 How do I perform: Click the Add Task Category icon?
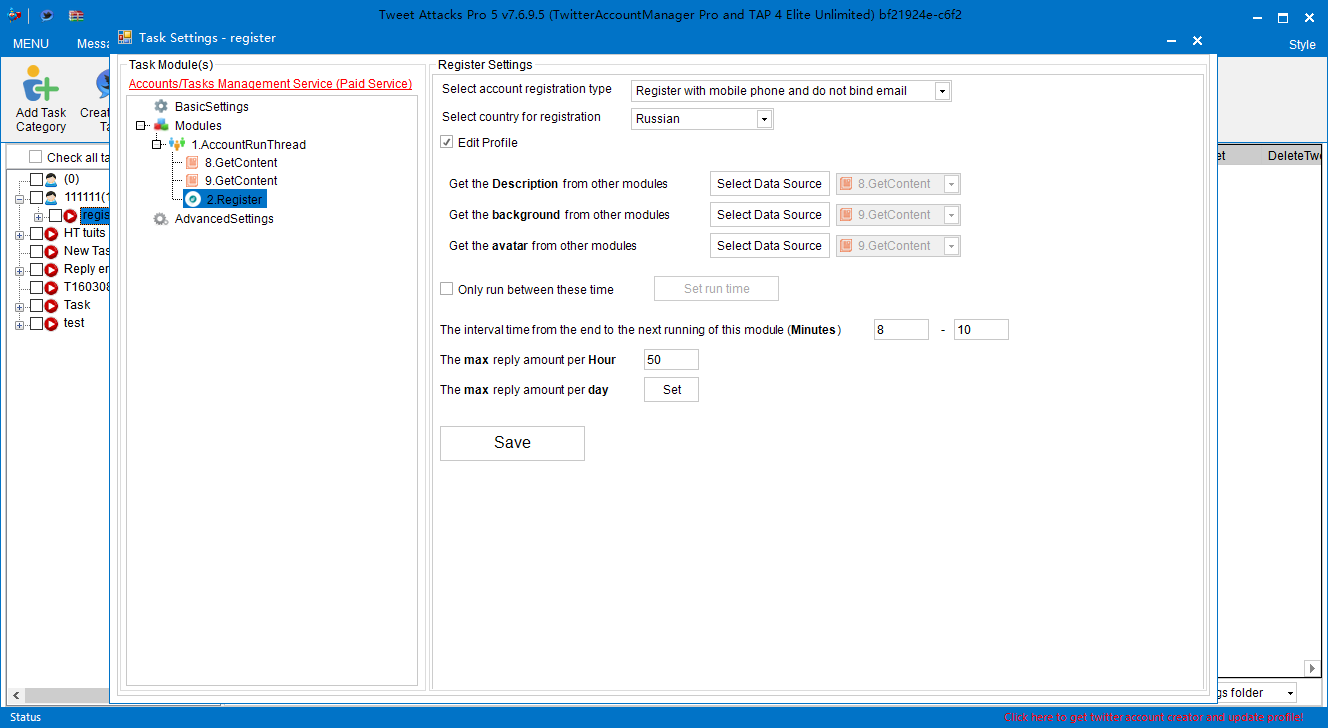tap(40, 85)
